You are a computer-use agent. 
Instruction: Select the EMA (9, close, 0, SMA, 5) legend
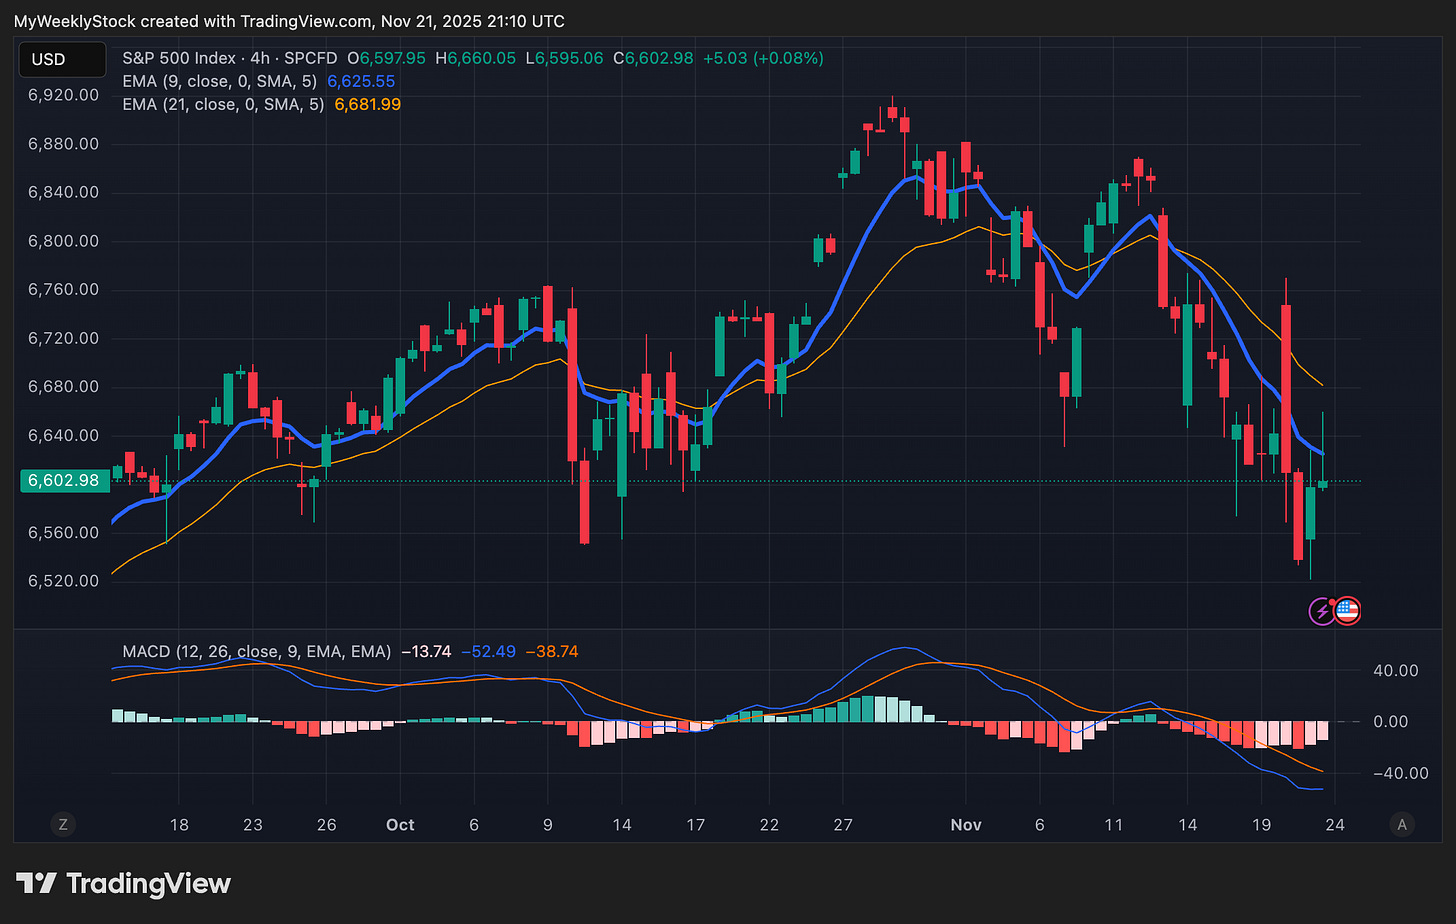(220, 81)
